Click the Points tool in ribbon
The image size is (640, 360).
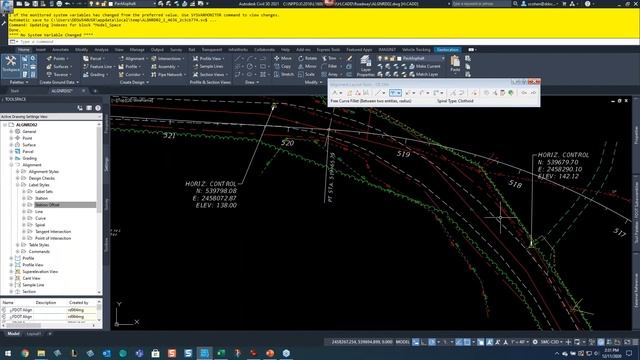[59, 58]
